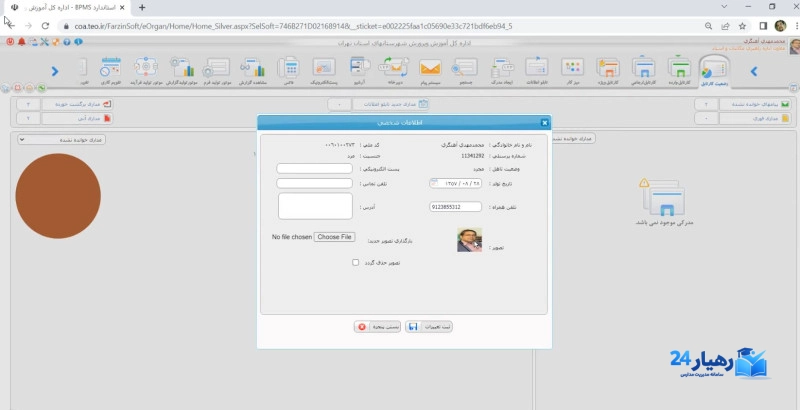800x410 pixels.
Task: Click the birth date field in dialog
Action: tap(456, 183)
